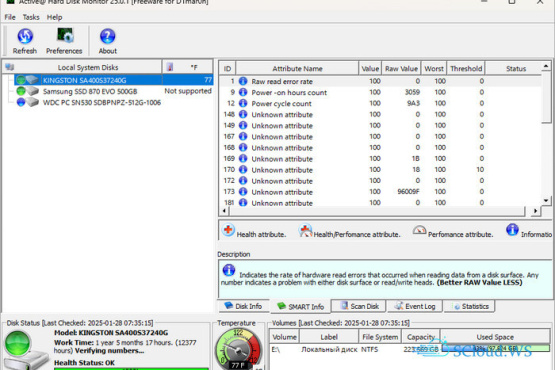Click info icon of attribute 148
The height and width of the screenshot is (370, 555).
coord(243,114)
